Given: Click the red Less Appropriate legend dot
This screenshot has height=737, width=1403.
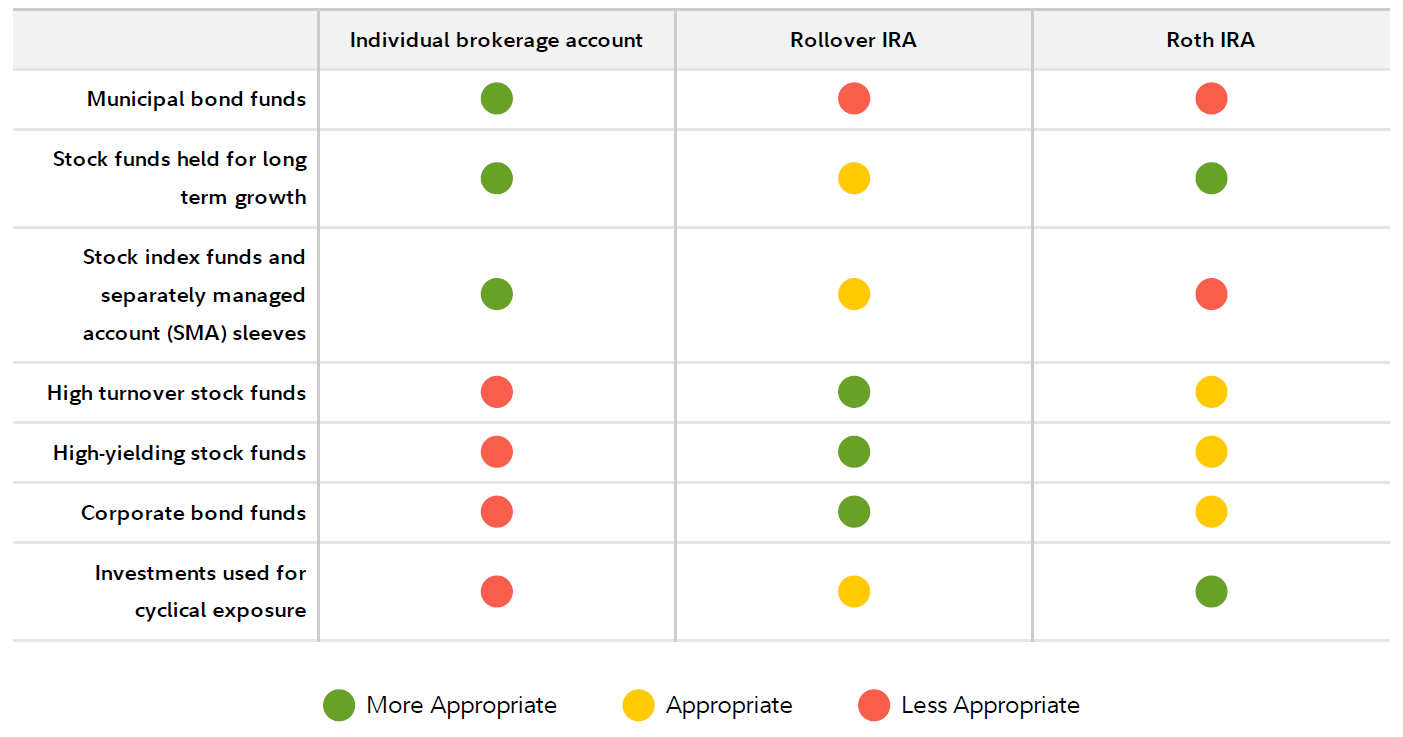Looking at the screenshot, I should (874, 706).
